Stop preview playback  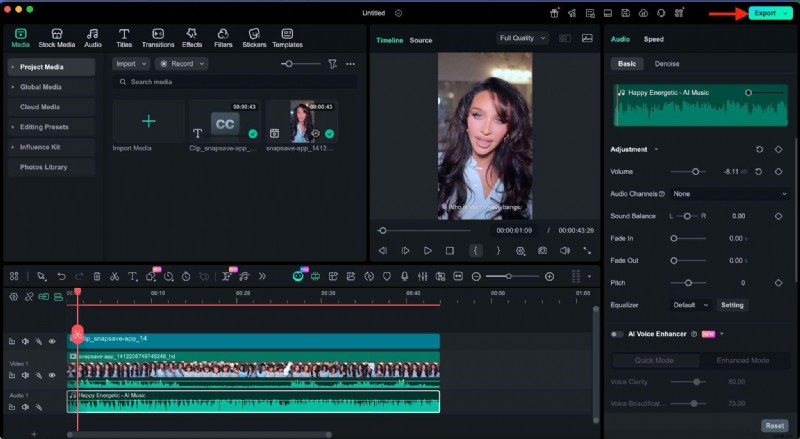(449, 251)
